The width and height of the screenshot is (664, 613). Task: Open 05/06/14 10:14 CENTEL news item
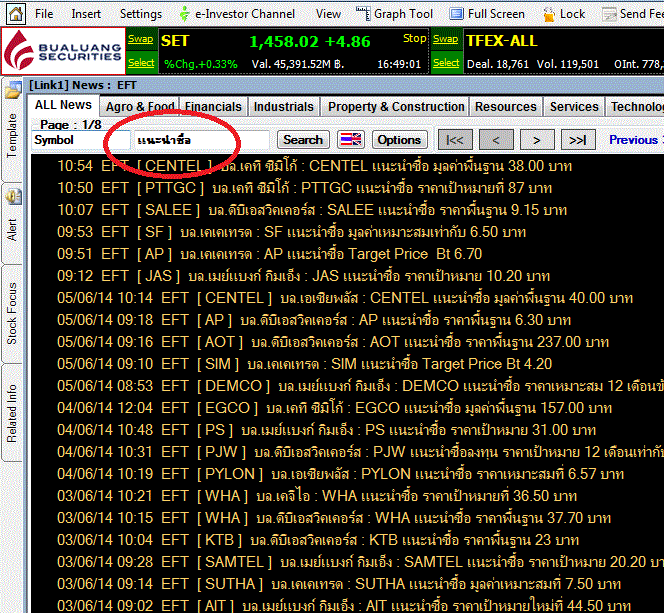click(345, 298)
